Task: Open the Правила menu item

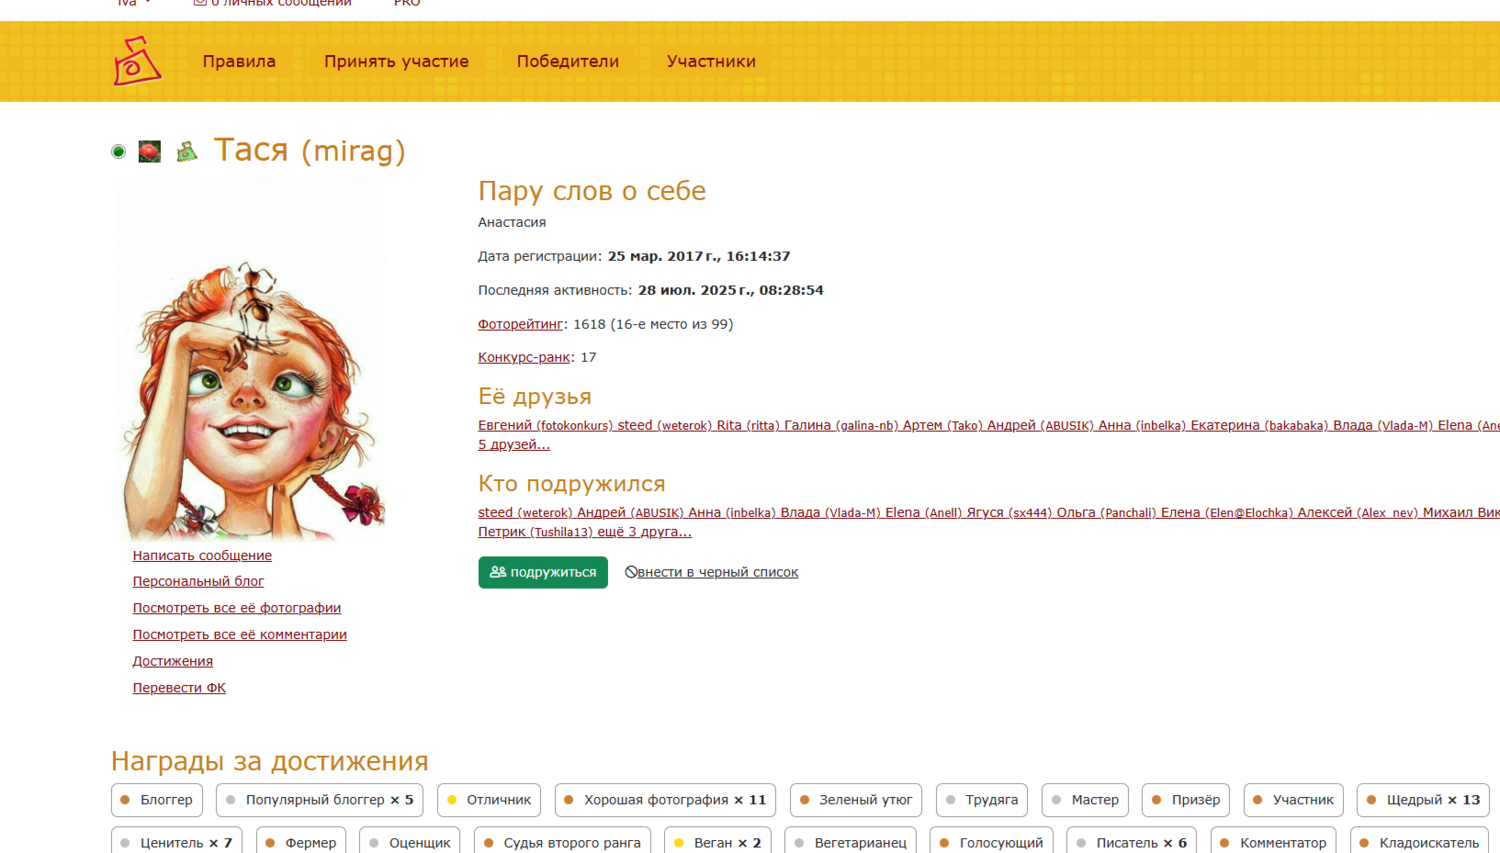Action: pyautogui.click(x=239, y=61)
